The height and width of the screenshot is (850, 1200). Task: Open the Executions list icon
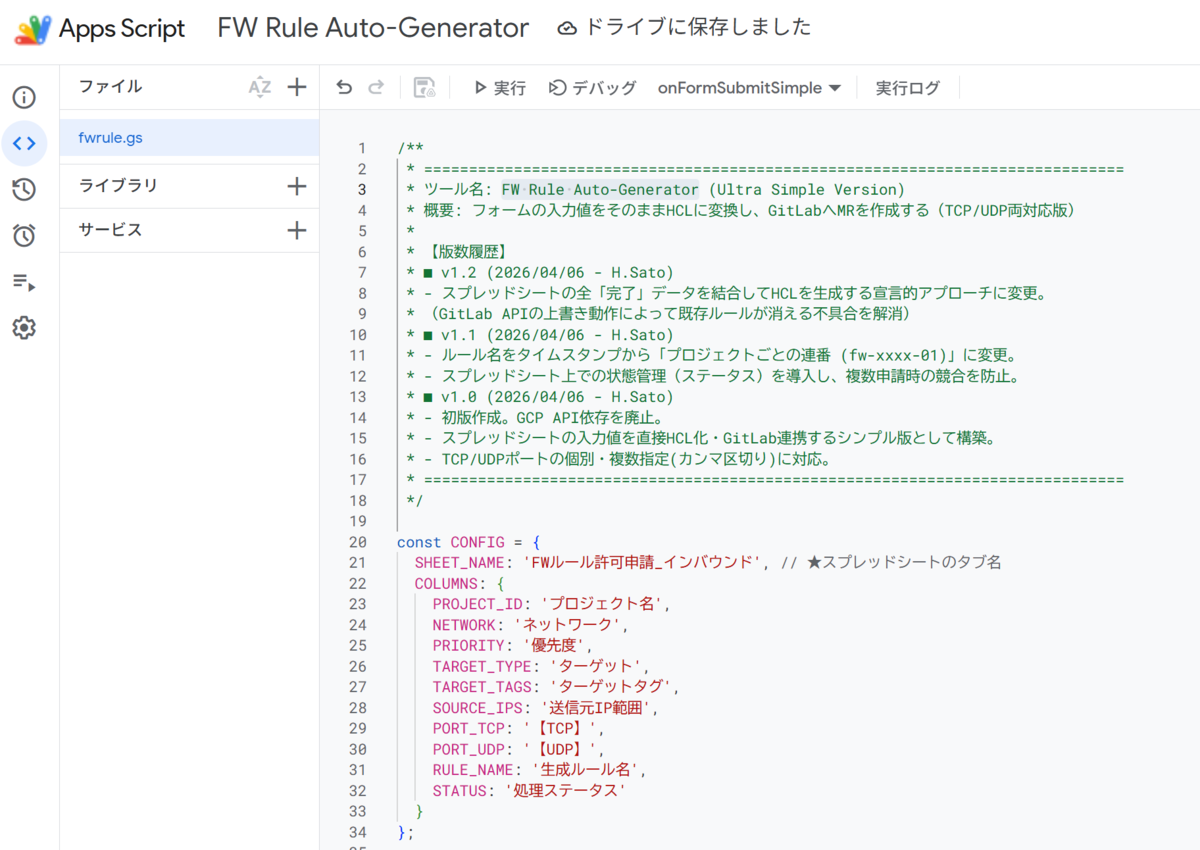pos(24,282)
